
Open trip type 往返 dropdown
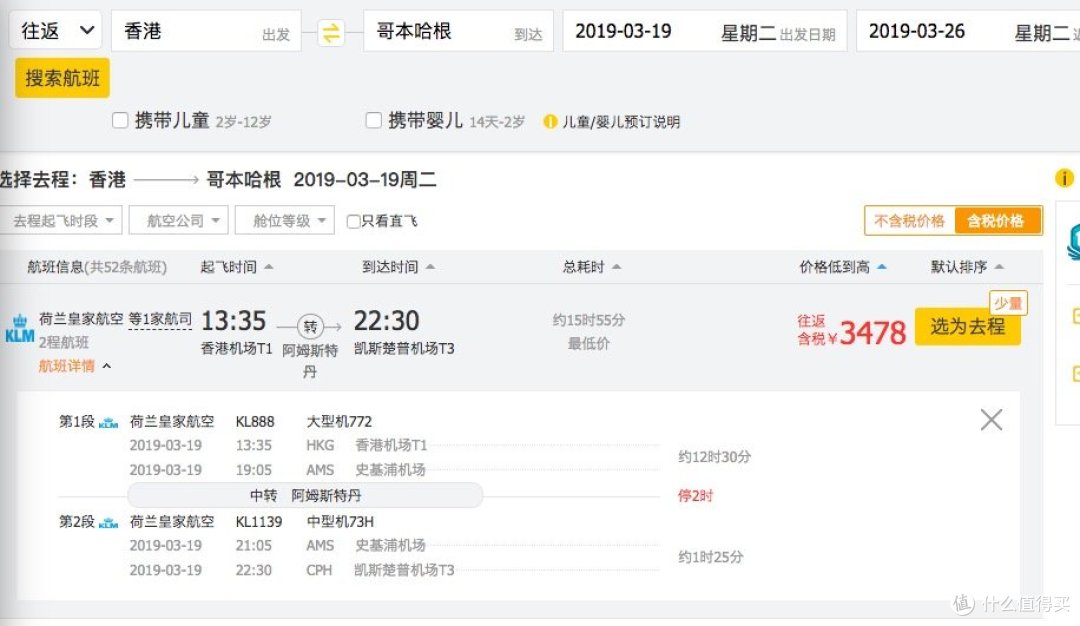click(x=56, y=30)
